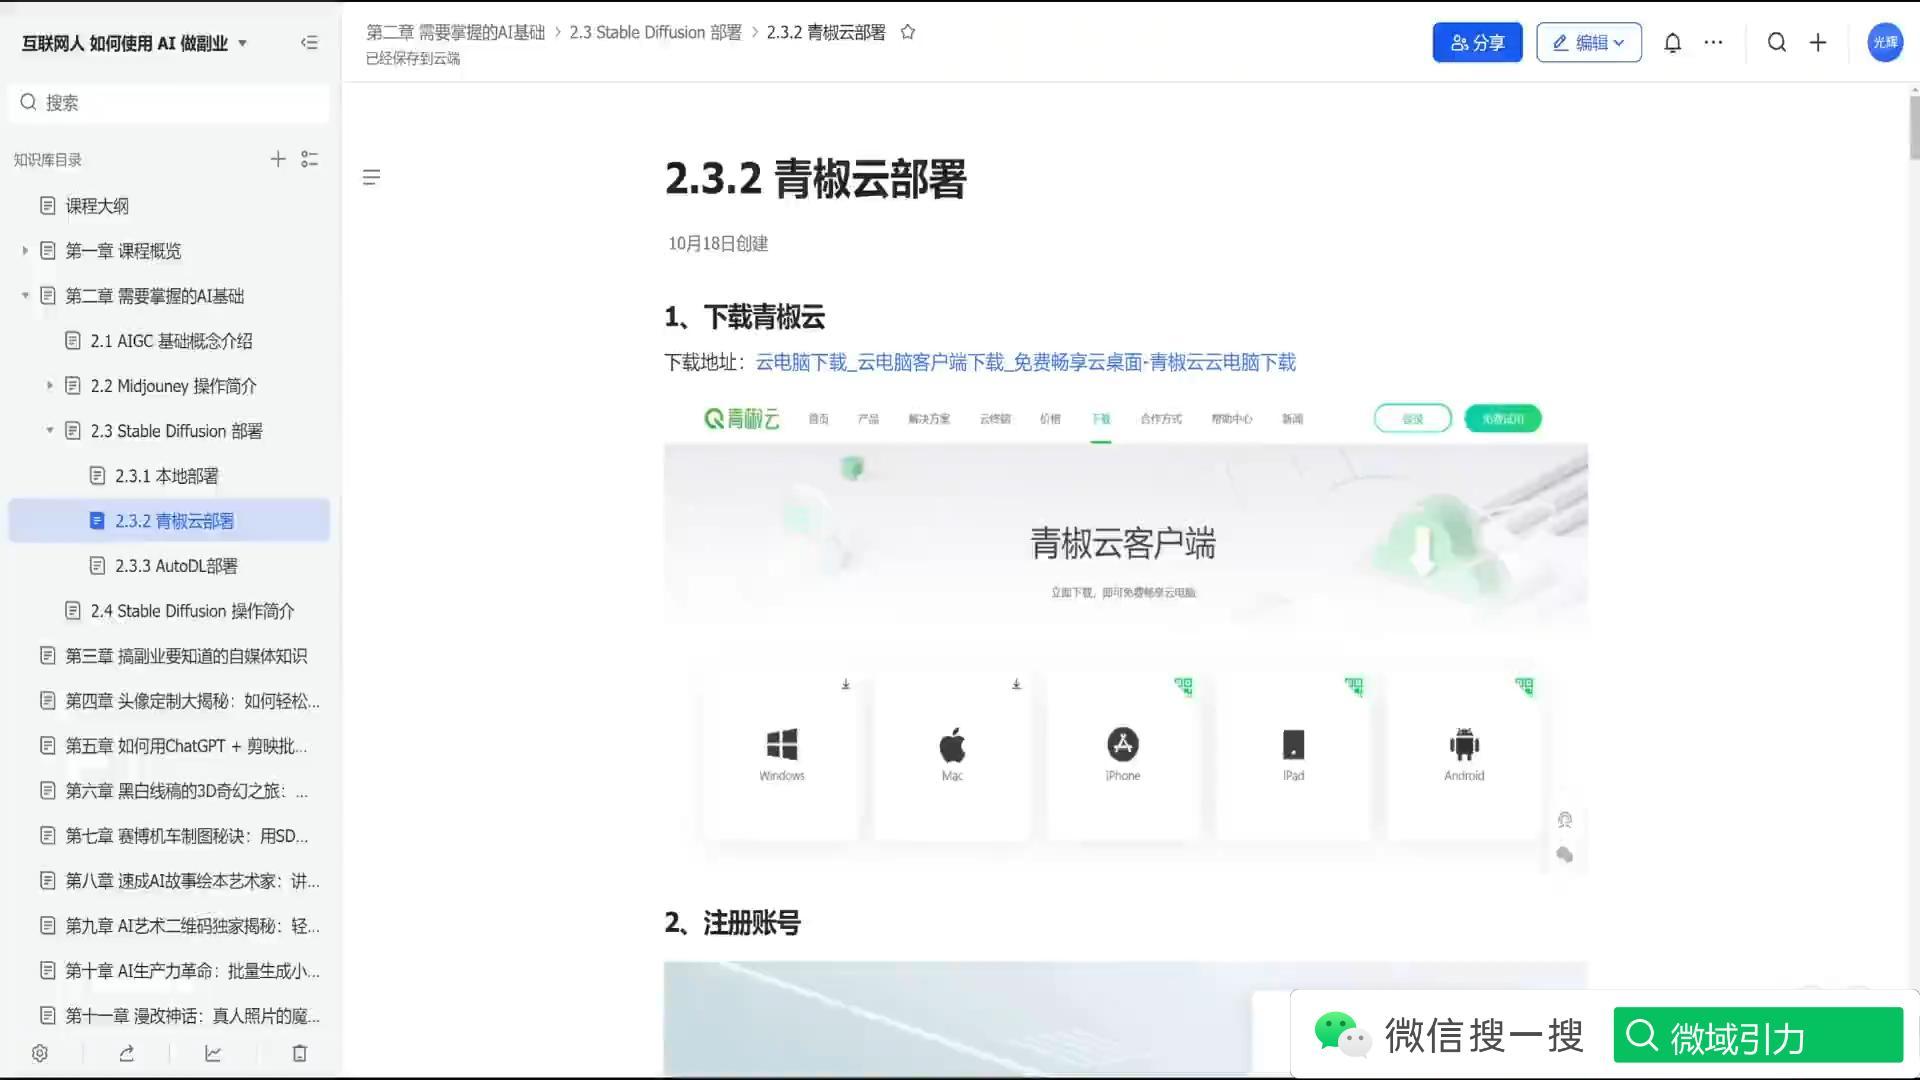Open 第七章 赛博机车制图秘诀

[169, 836]
